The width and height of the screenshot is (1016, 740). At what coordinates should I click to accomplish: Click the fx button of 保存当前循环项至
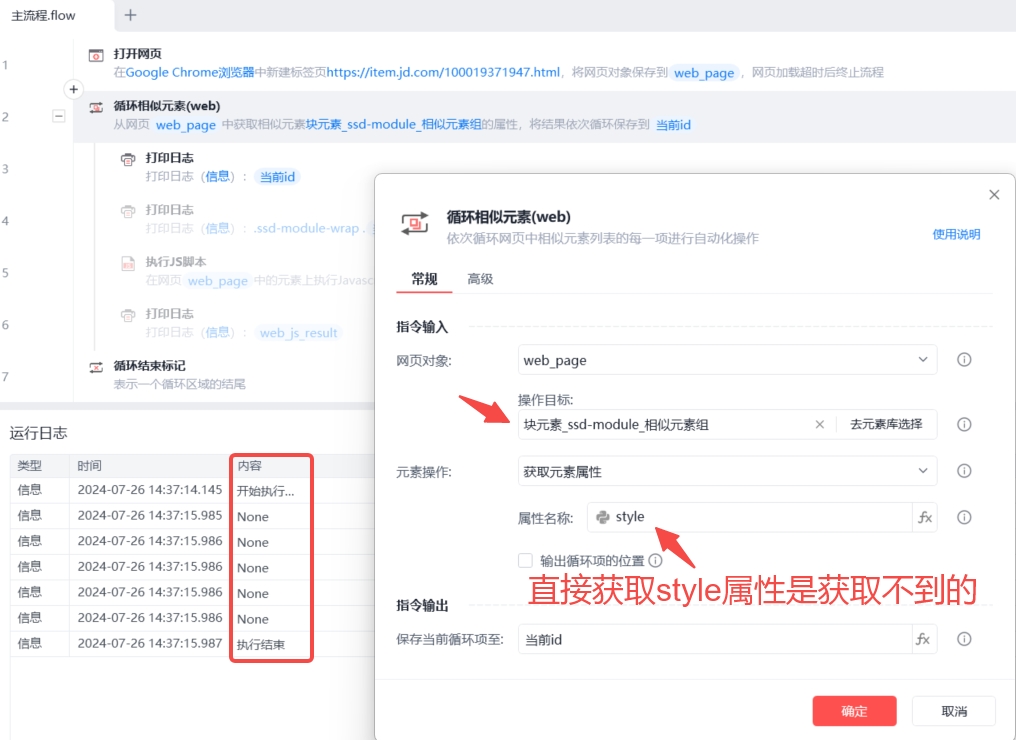(923, 640)
